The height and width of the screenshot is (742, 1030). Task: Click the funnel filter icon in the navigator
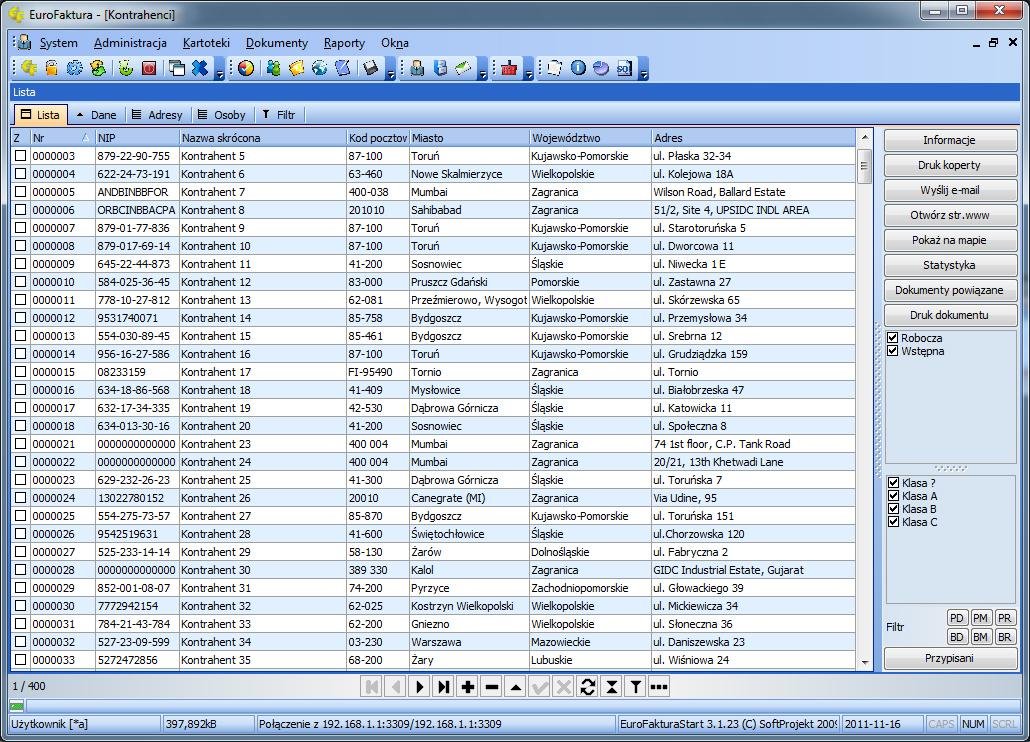[635, 687]
